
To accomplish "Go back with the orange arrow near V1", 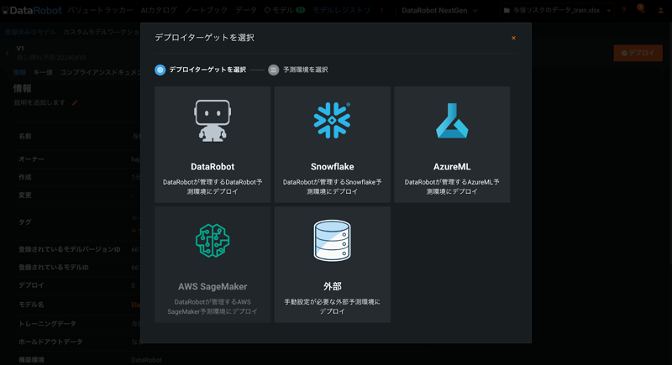I will tap(7, 53).
